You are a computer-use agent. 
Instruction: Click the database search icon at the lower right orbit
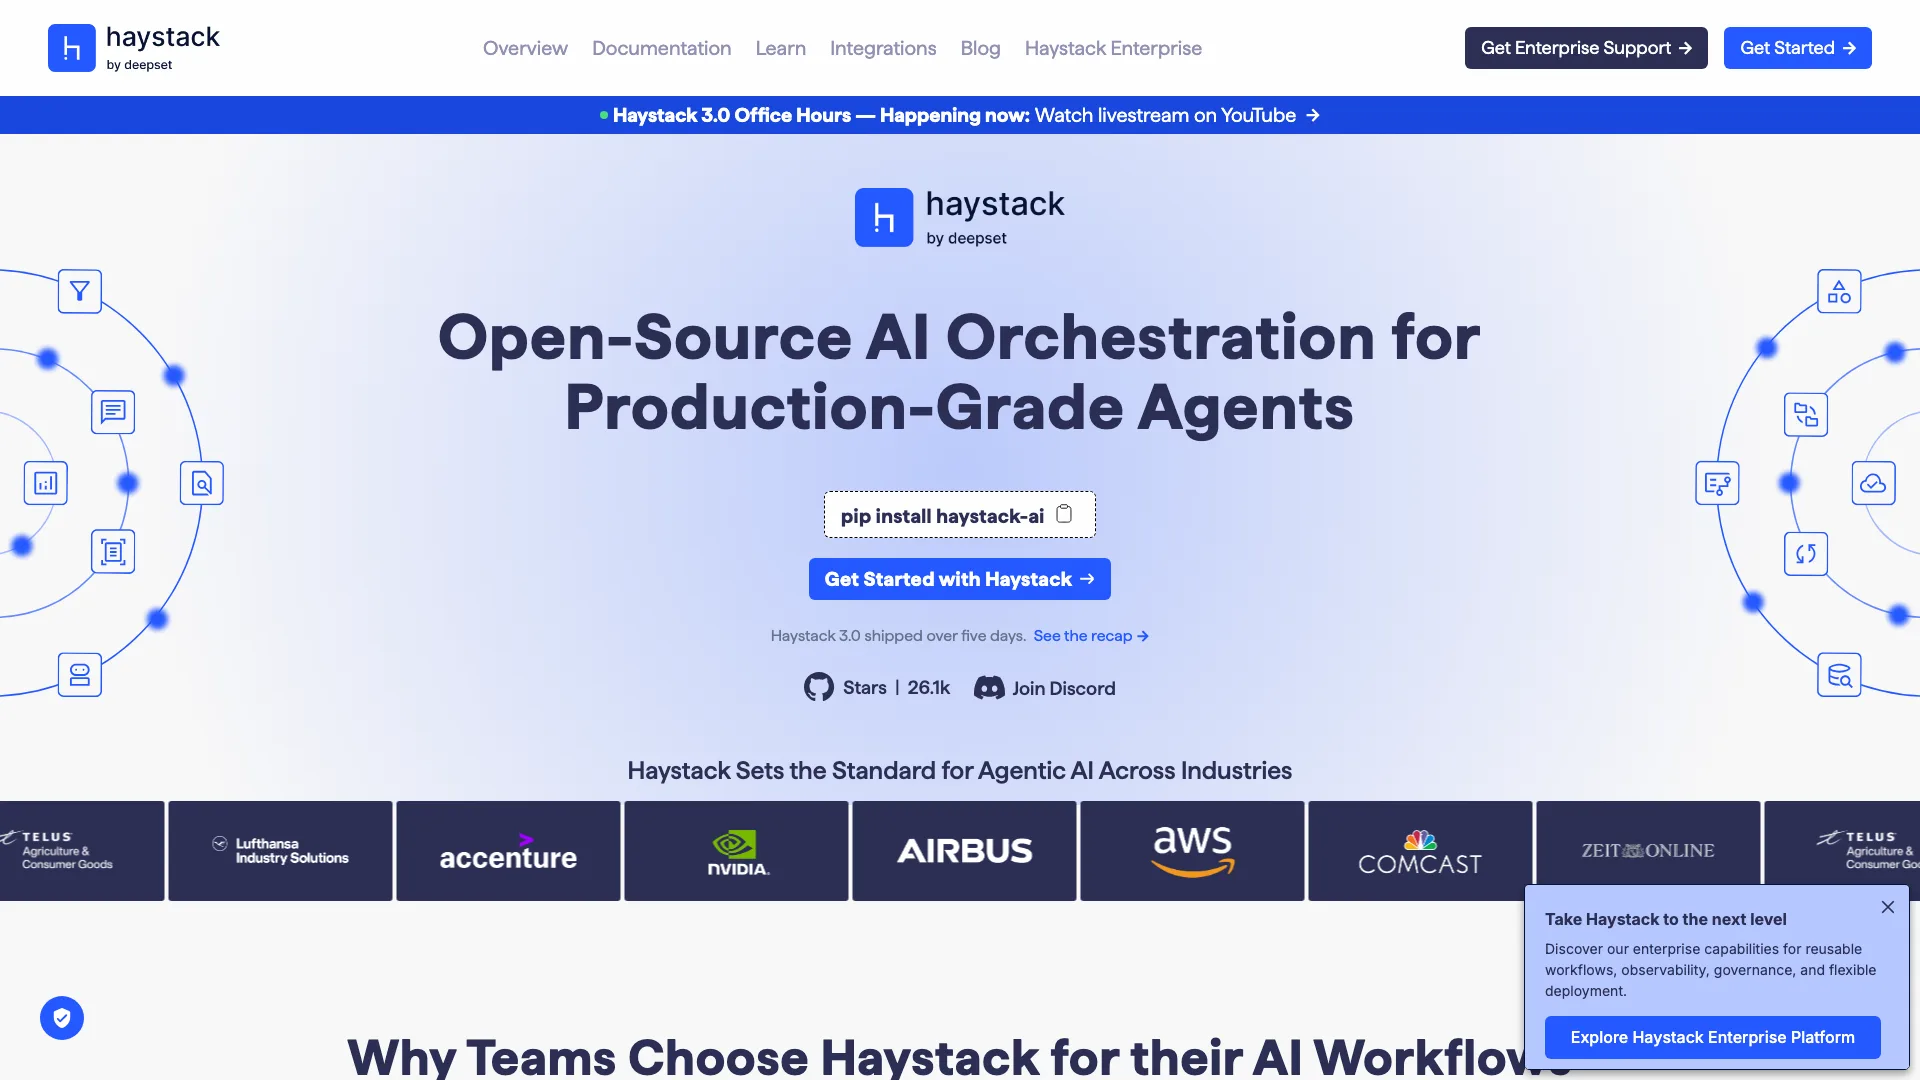click(x=1839, y=675)
